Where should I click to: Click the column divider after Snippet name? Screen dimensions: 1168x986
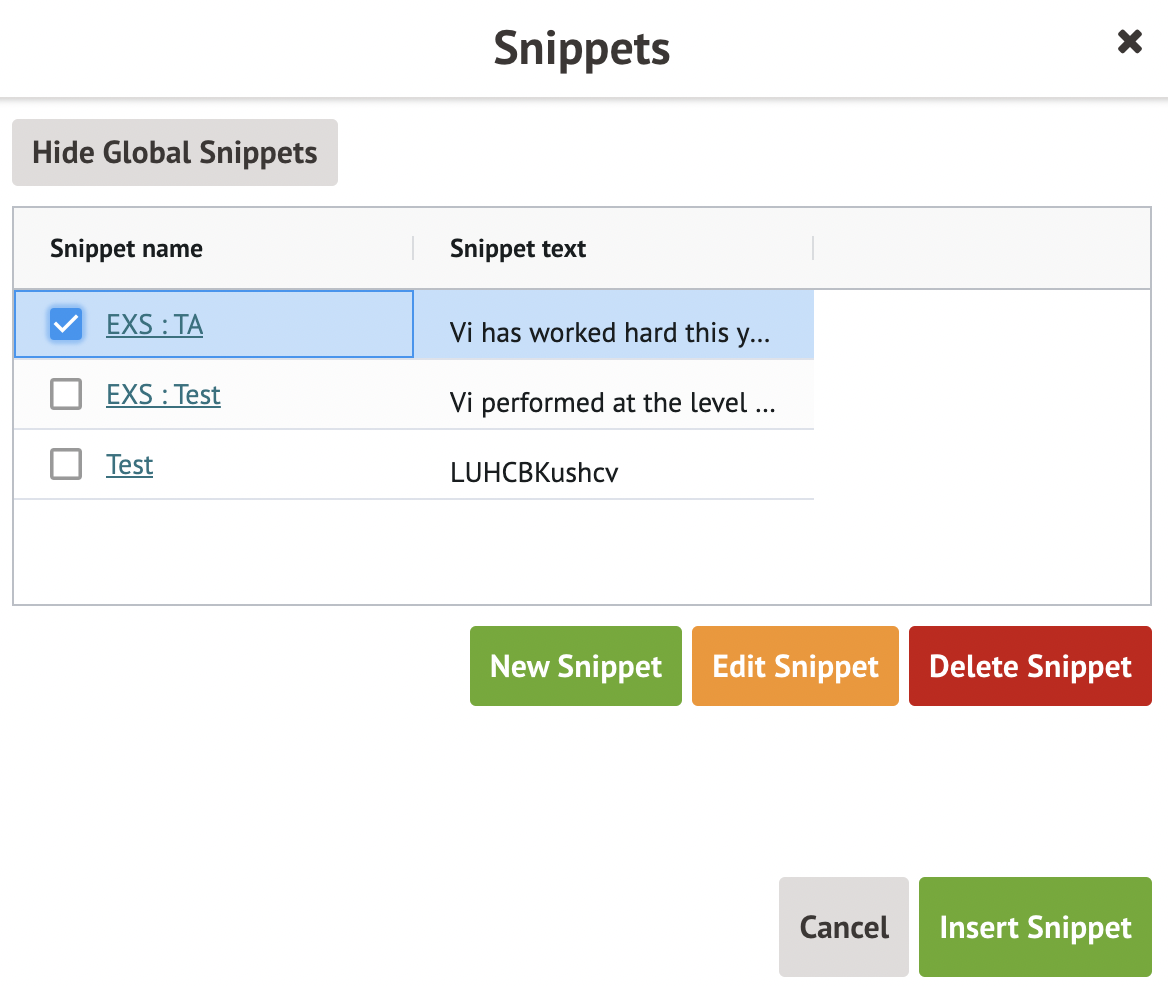[x=413, y=248]
